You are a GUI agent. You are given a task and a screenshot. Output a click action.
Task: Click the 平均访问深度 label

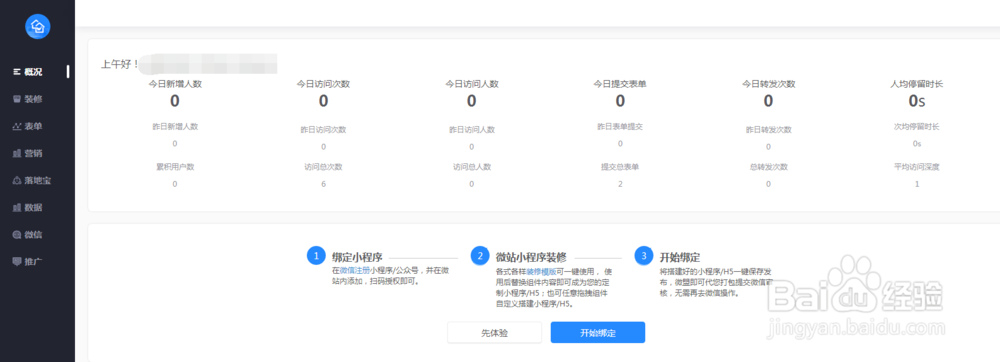pos(916,167)
